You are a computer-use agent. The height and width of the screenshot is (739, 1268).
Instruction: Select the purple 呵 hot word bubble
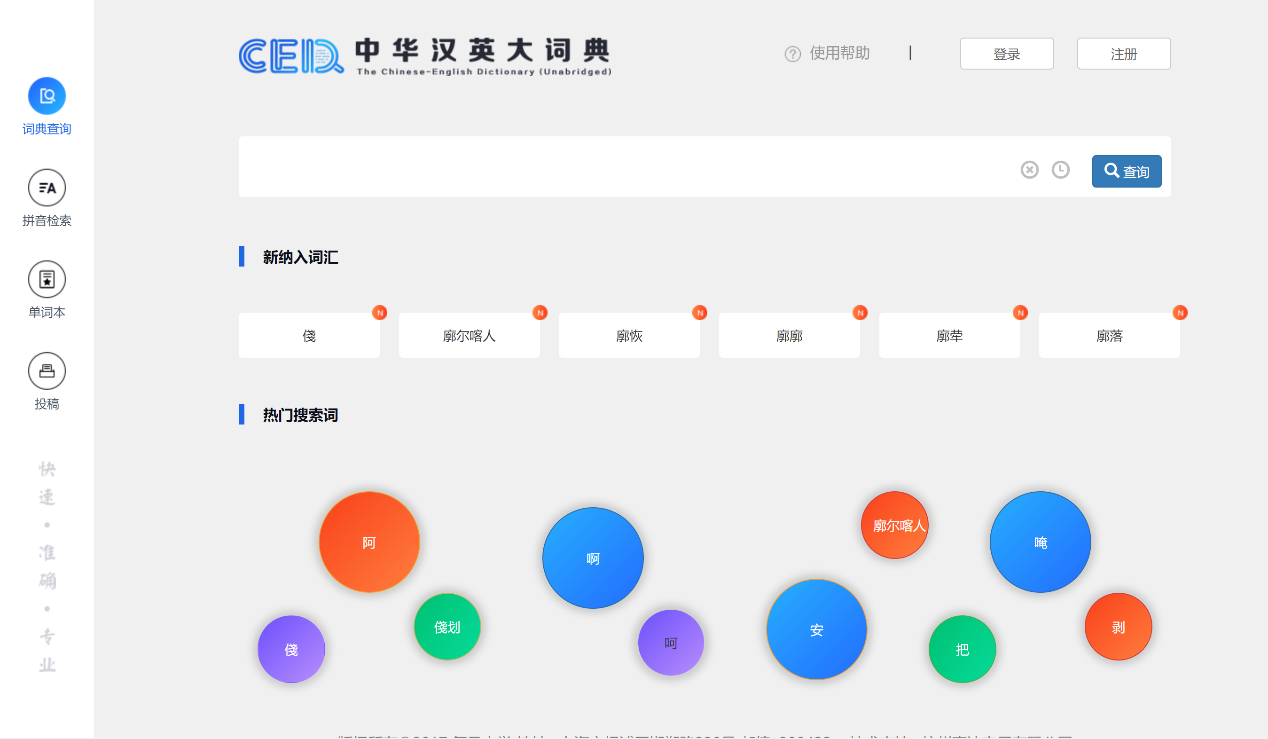coord(671,643)
